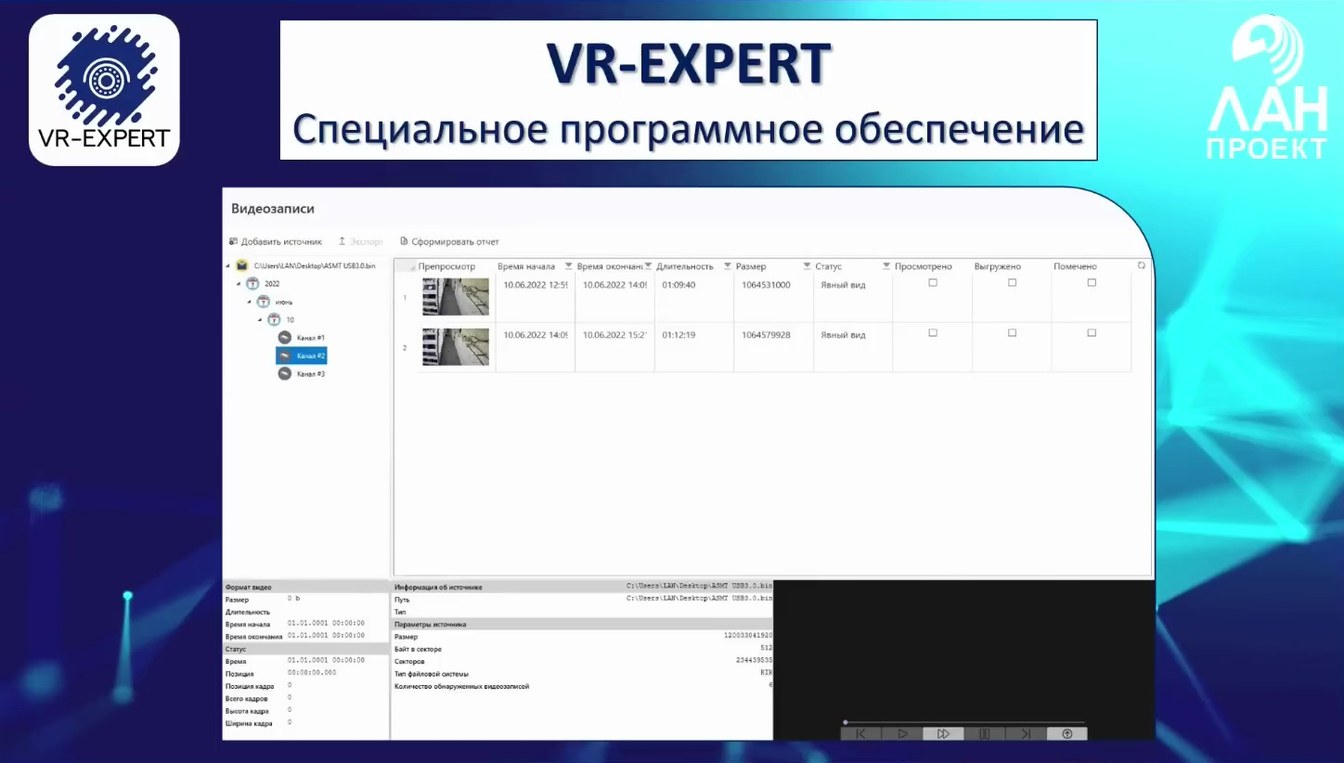Click the 'Сформировать отчет' document icon
Viewport: 1344px width, 763px height.
pos(404,242)
